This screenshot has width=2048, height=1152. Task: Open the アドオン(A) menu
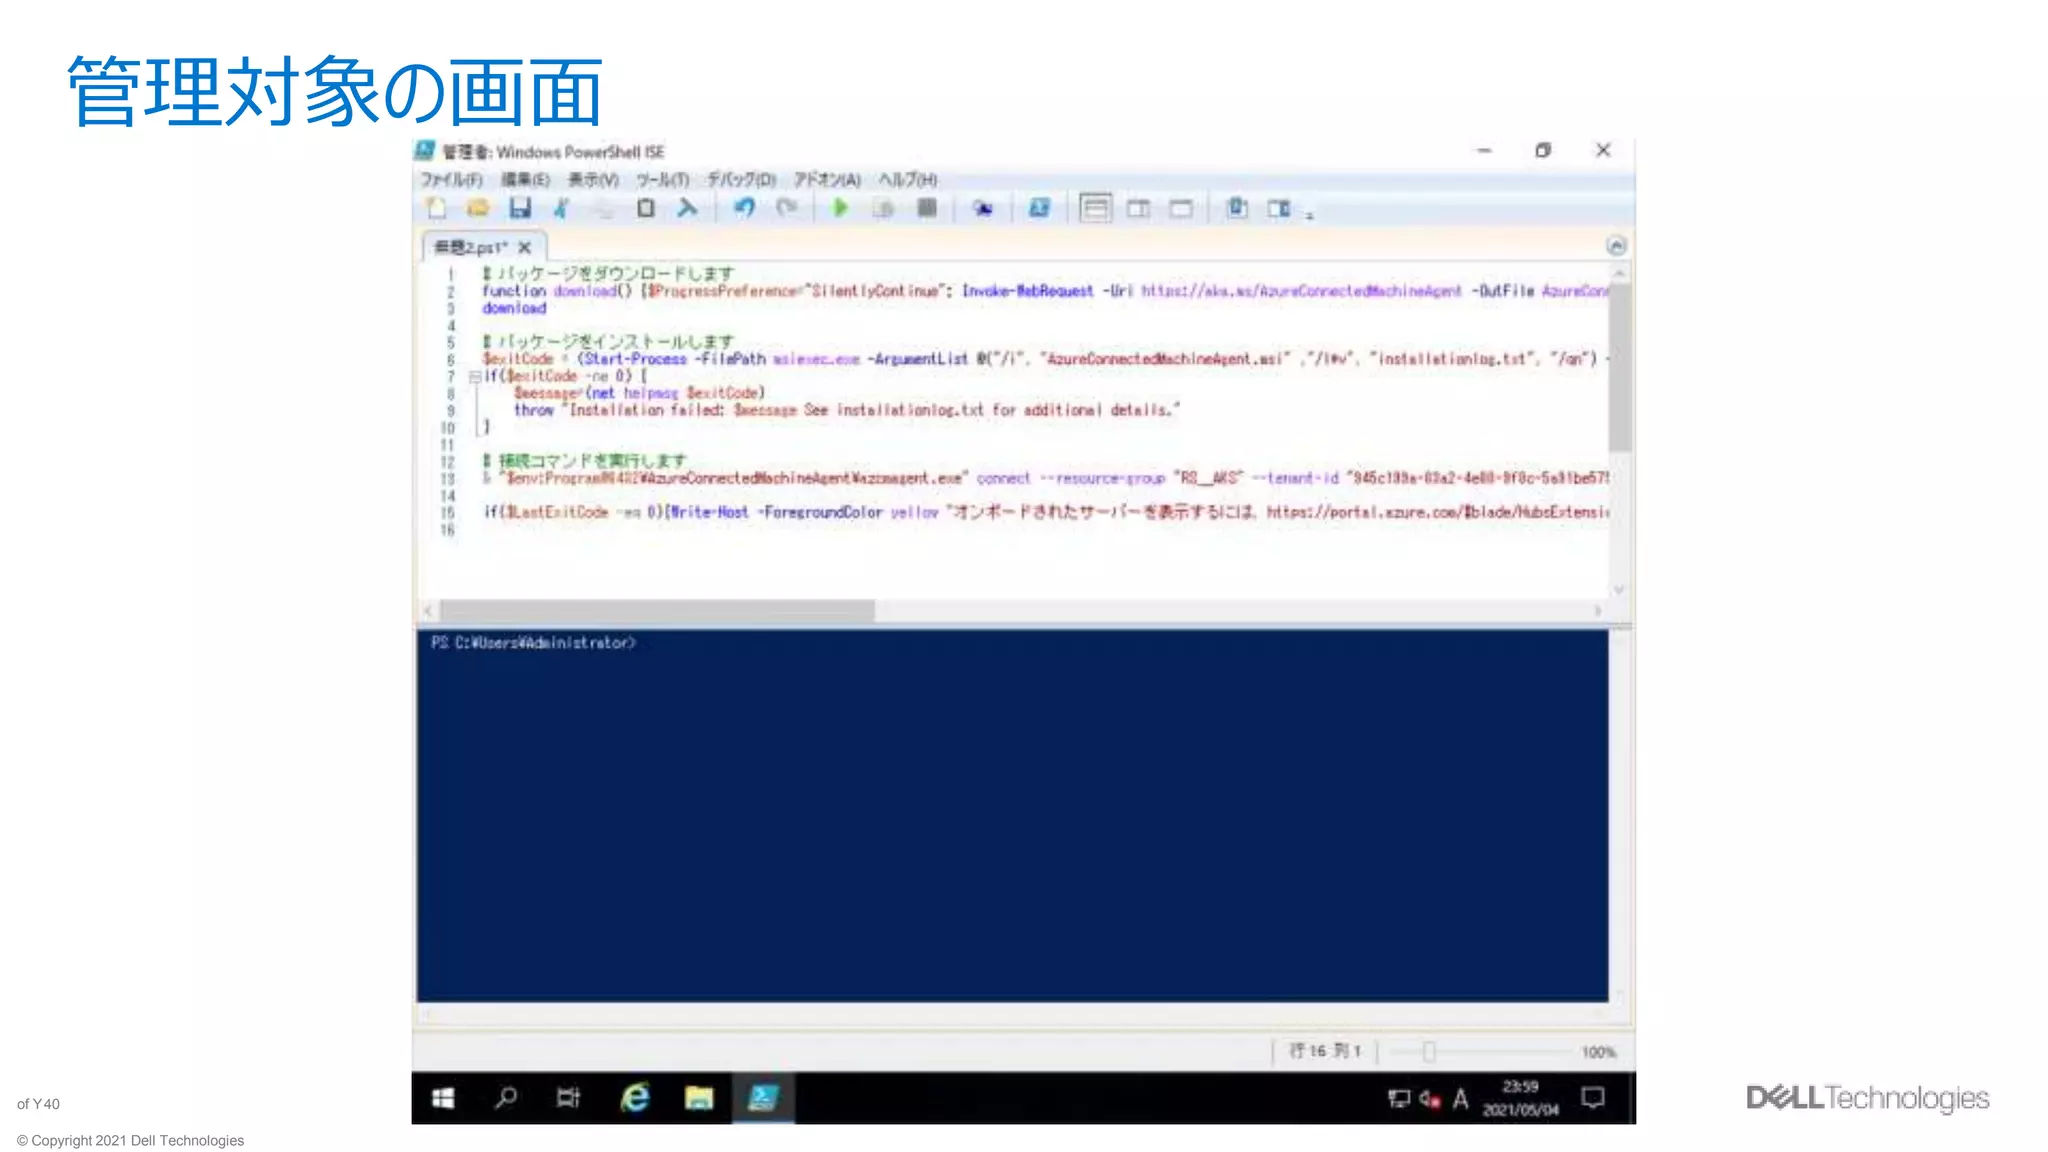[x=827, y=180]
